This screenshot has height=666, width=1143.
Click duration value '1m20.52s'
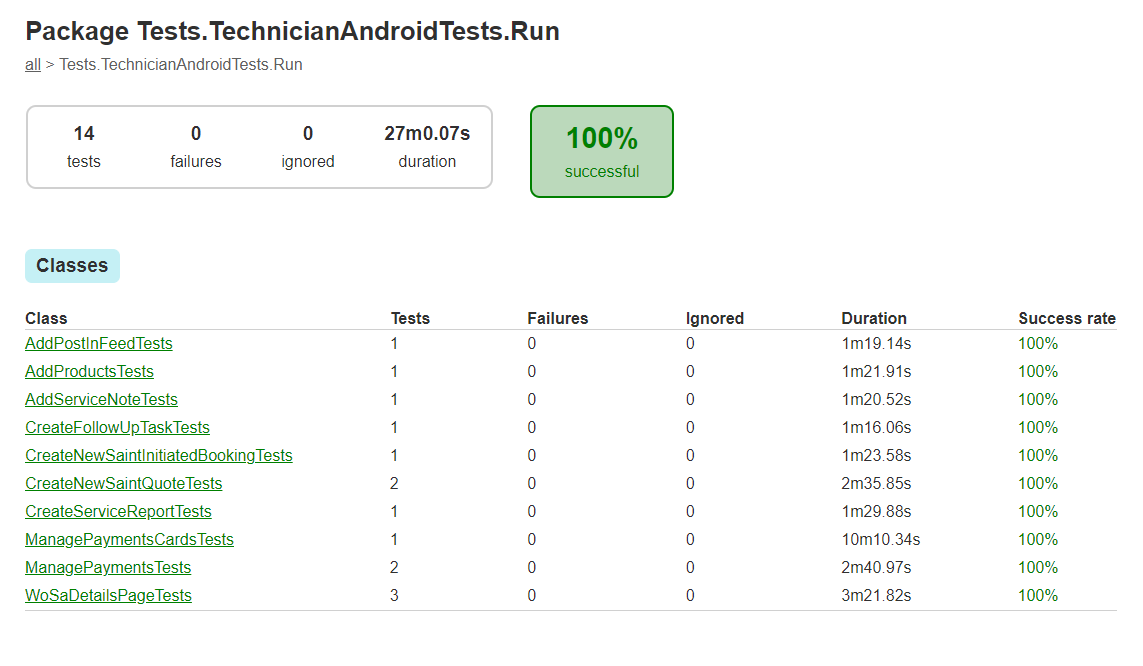[x=876, y=400]
